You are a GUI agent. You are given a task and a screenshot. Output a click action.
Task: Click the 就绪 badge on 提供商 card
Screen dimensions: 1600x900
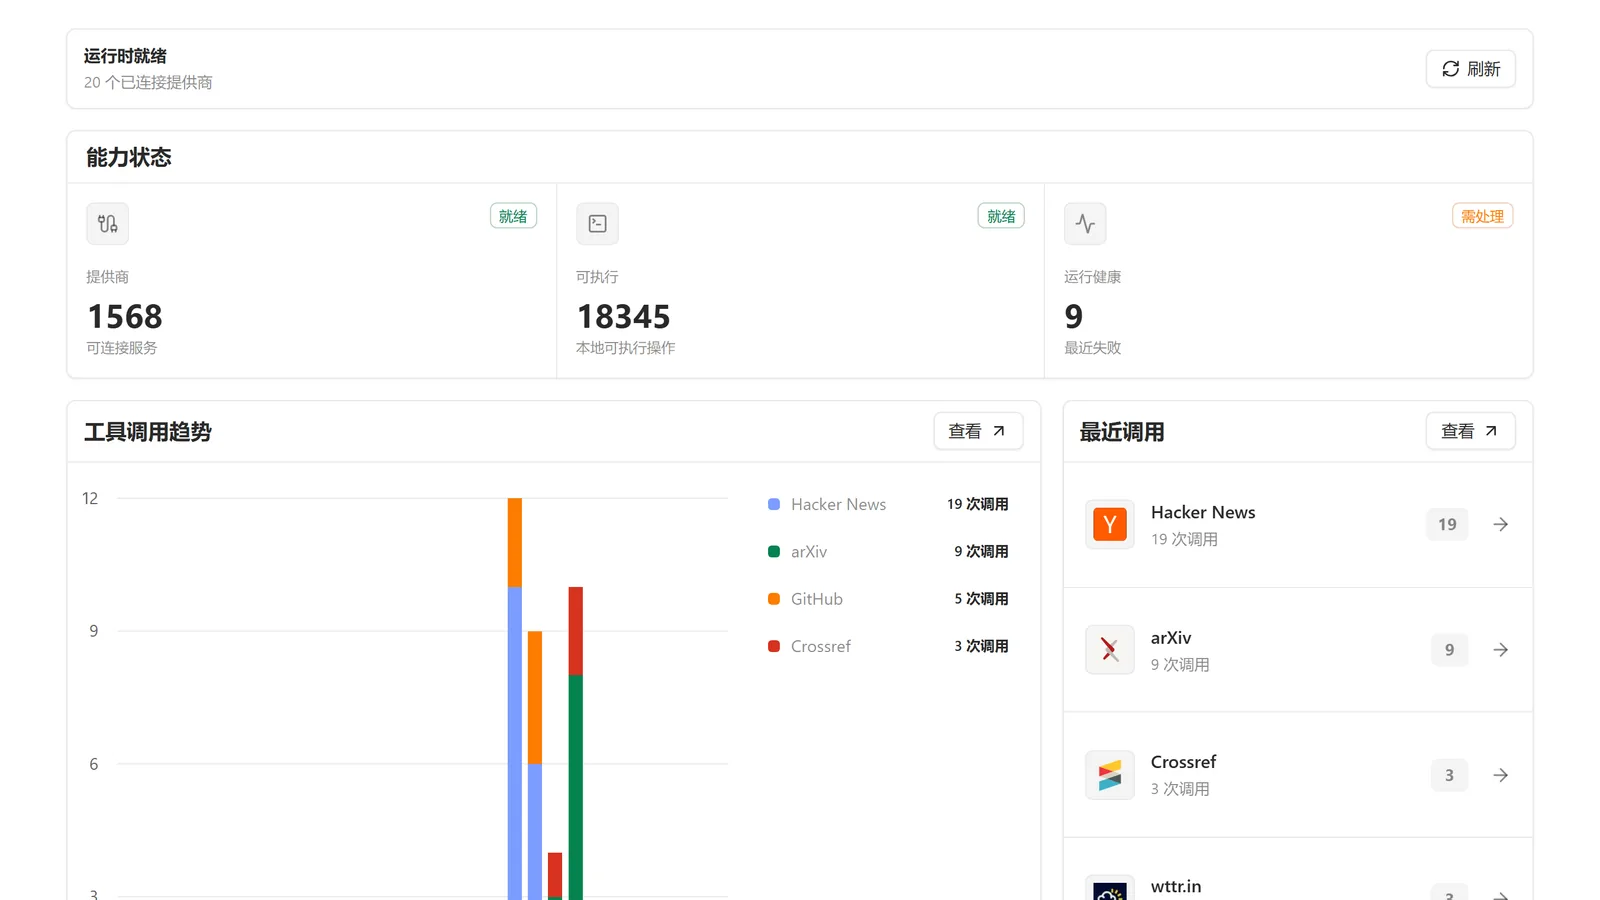[x=513, y=216]
